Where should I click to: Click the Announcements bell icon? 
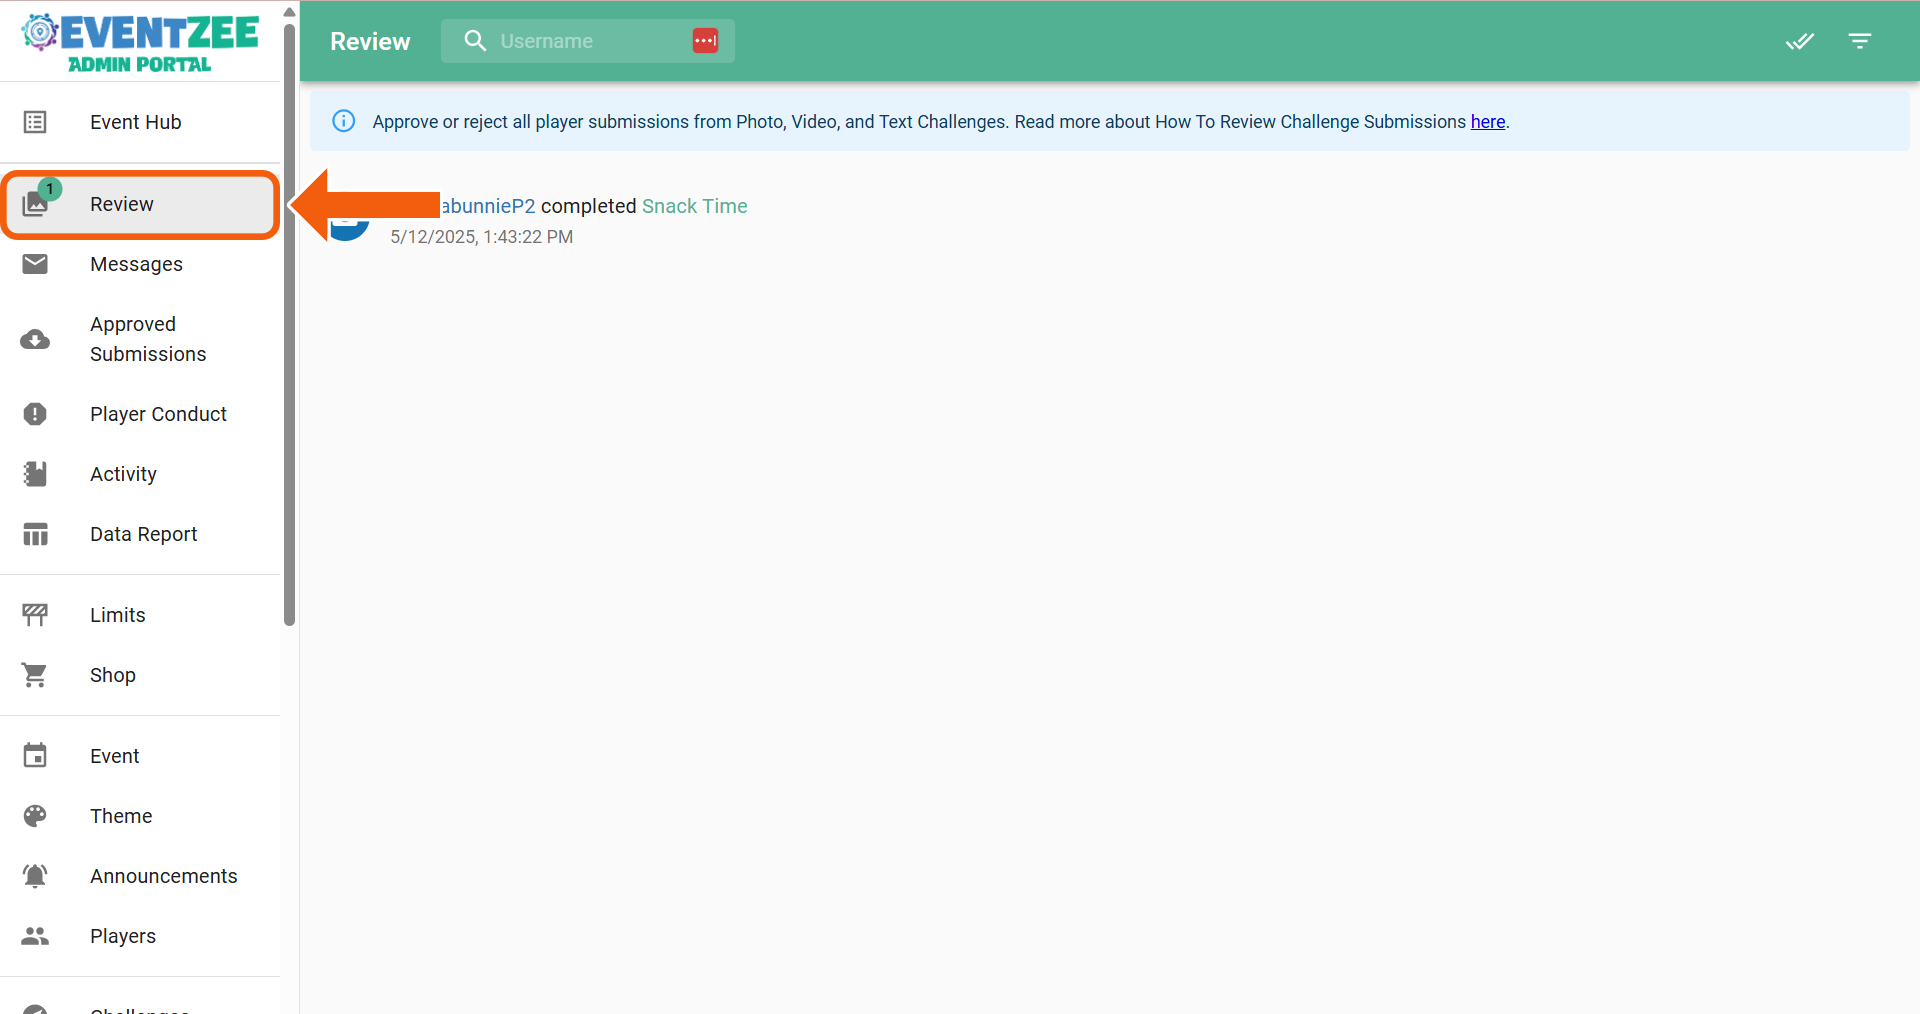(x=35, y=876)
